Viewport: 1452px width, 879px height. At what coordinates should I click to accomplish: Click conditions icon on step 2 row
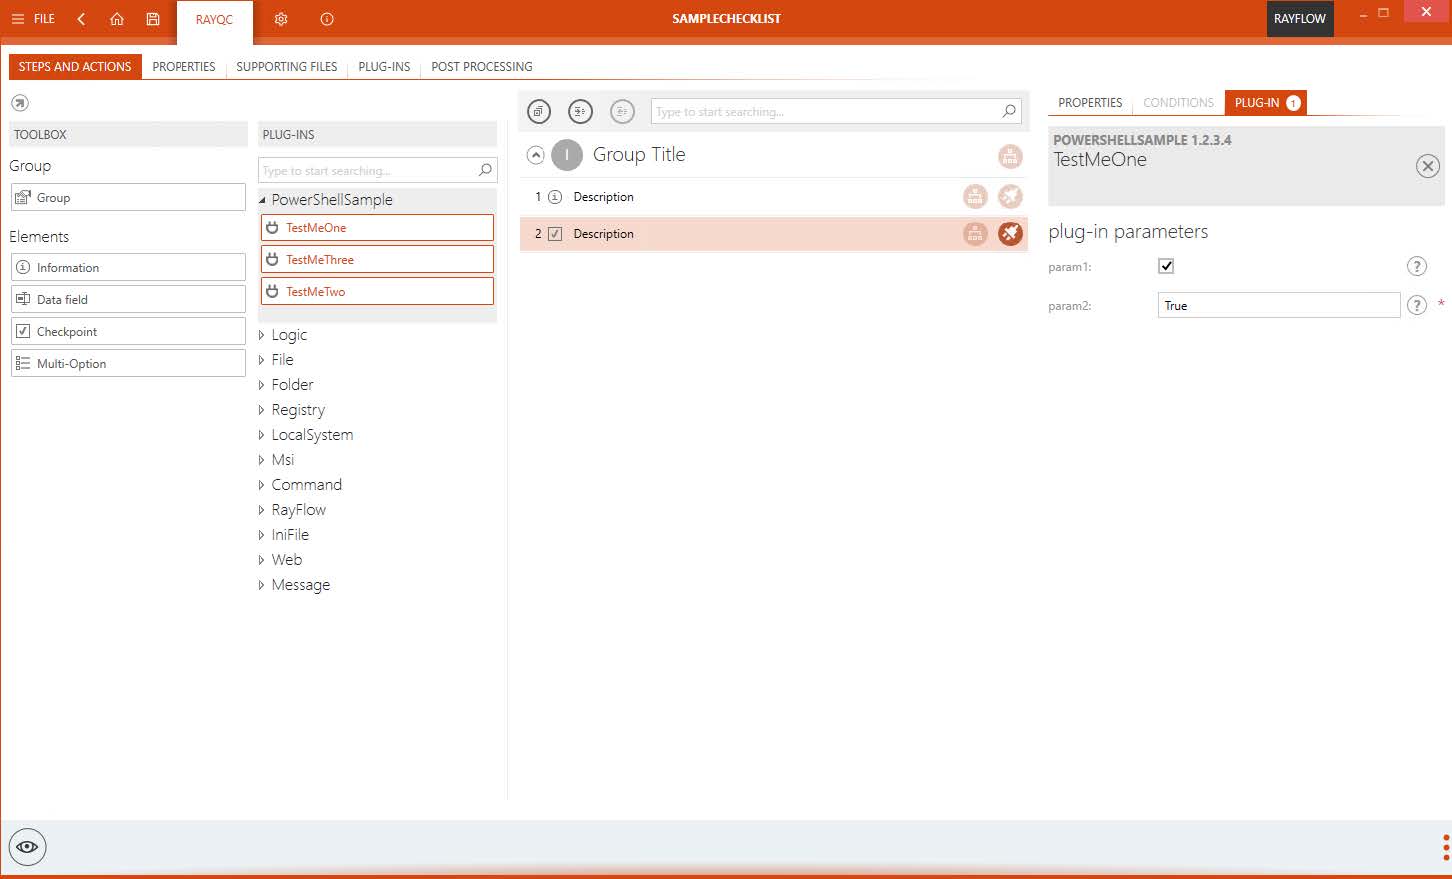[975, 233]
